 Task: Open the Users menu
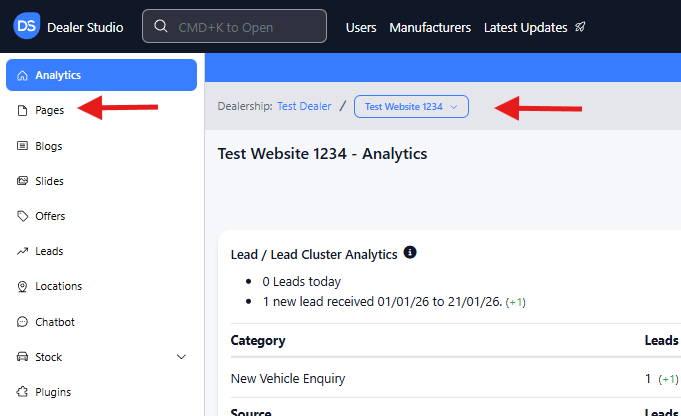point(361,27)
